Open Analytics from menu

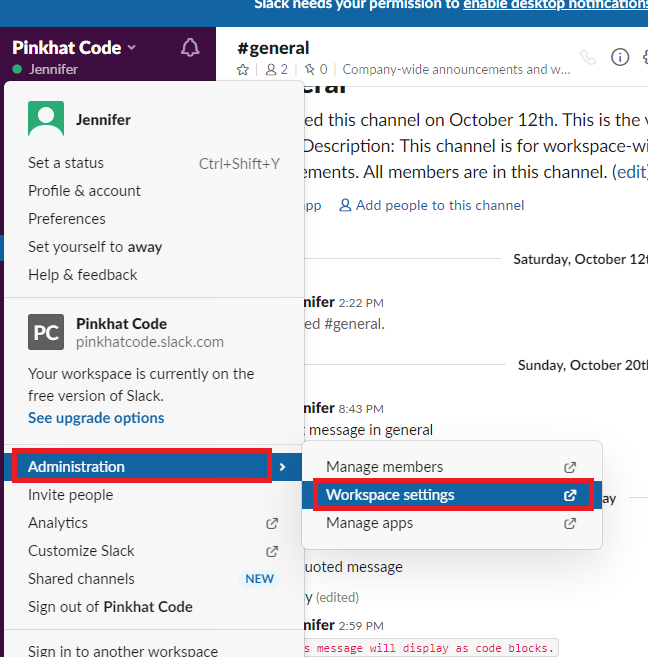154,523
